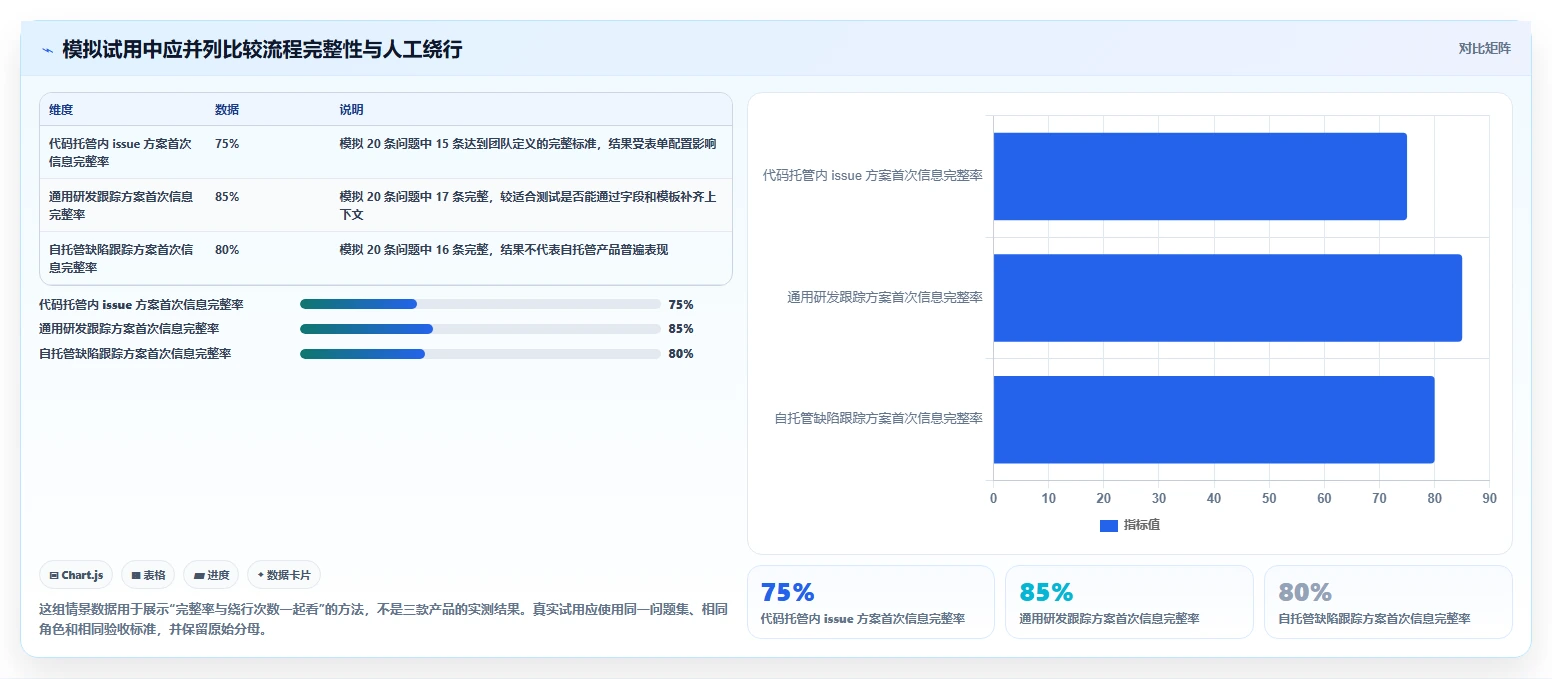Click description 模拟 20 条问题中 15 条达到团队定义

click(x=528, y=144)
